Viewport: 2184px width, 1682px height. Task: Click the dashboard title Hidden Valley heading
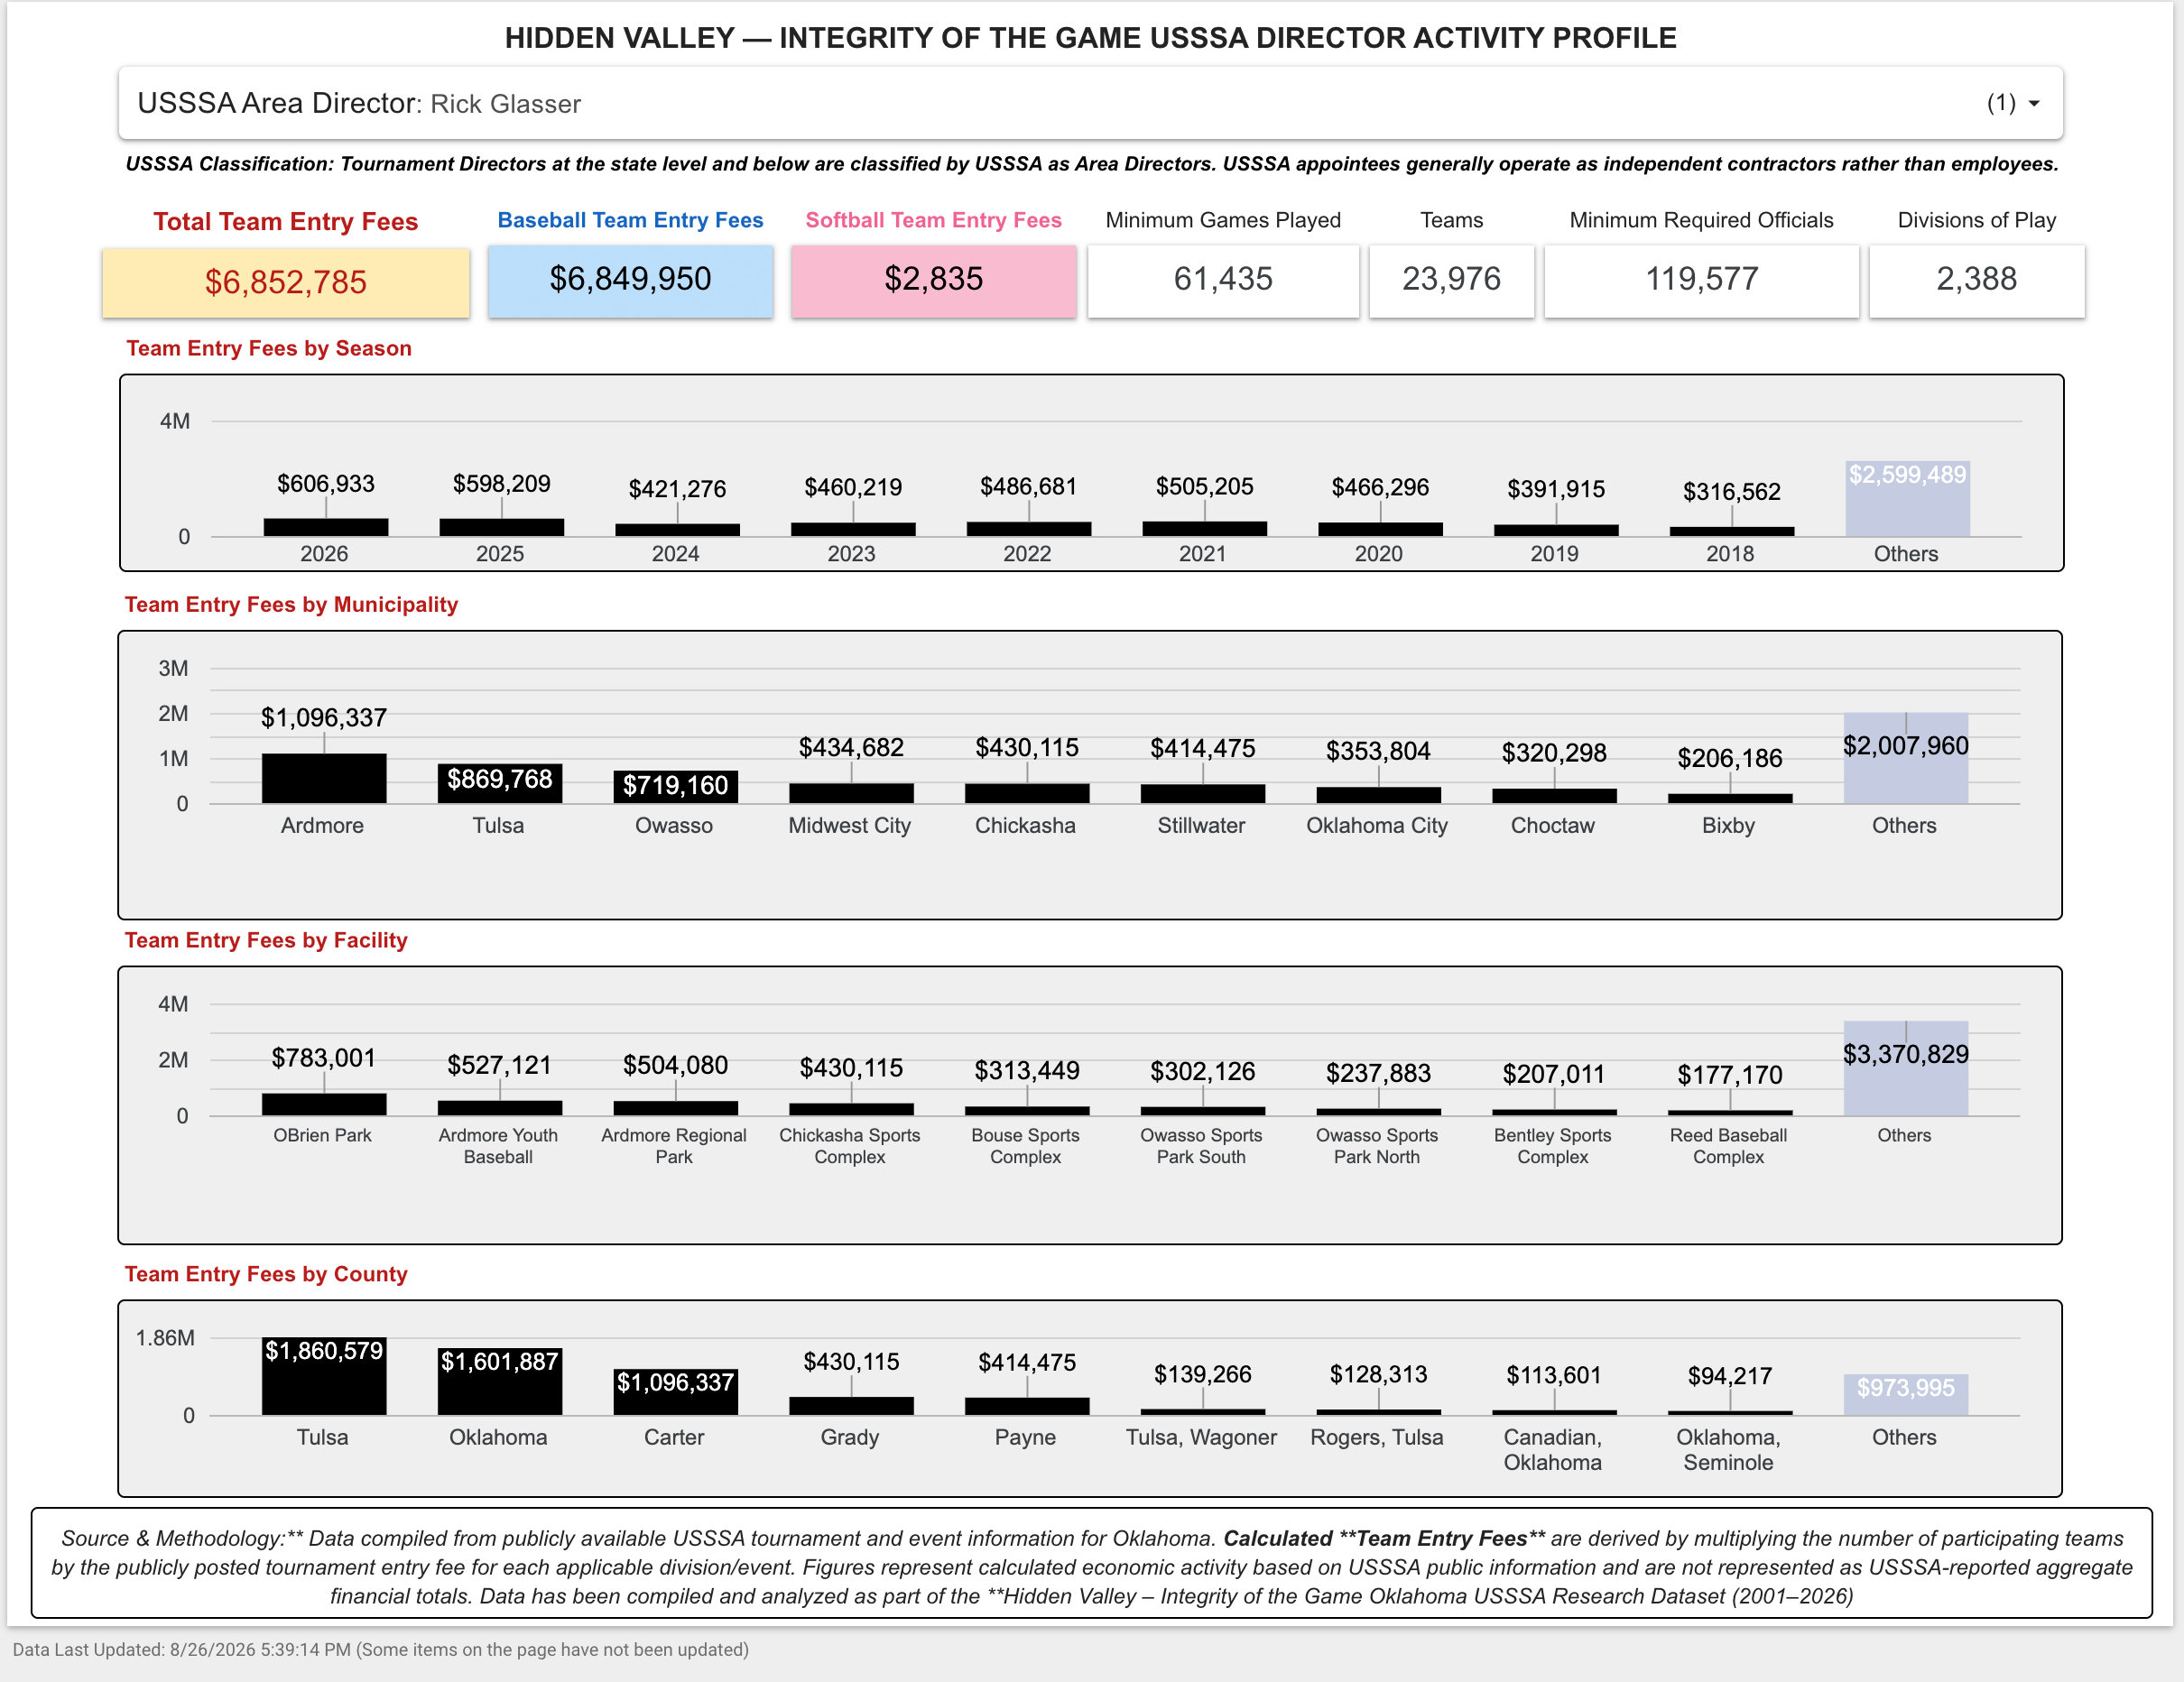click(x=1091, y=38)
